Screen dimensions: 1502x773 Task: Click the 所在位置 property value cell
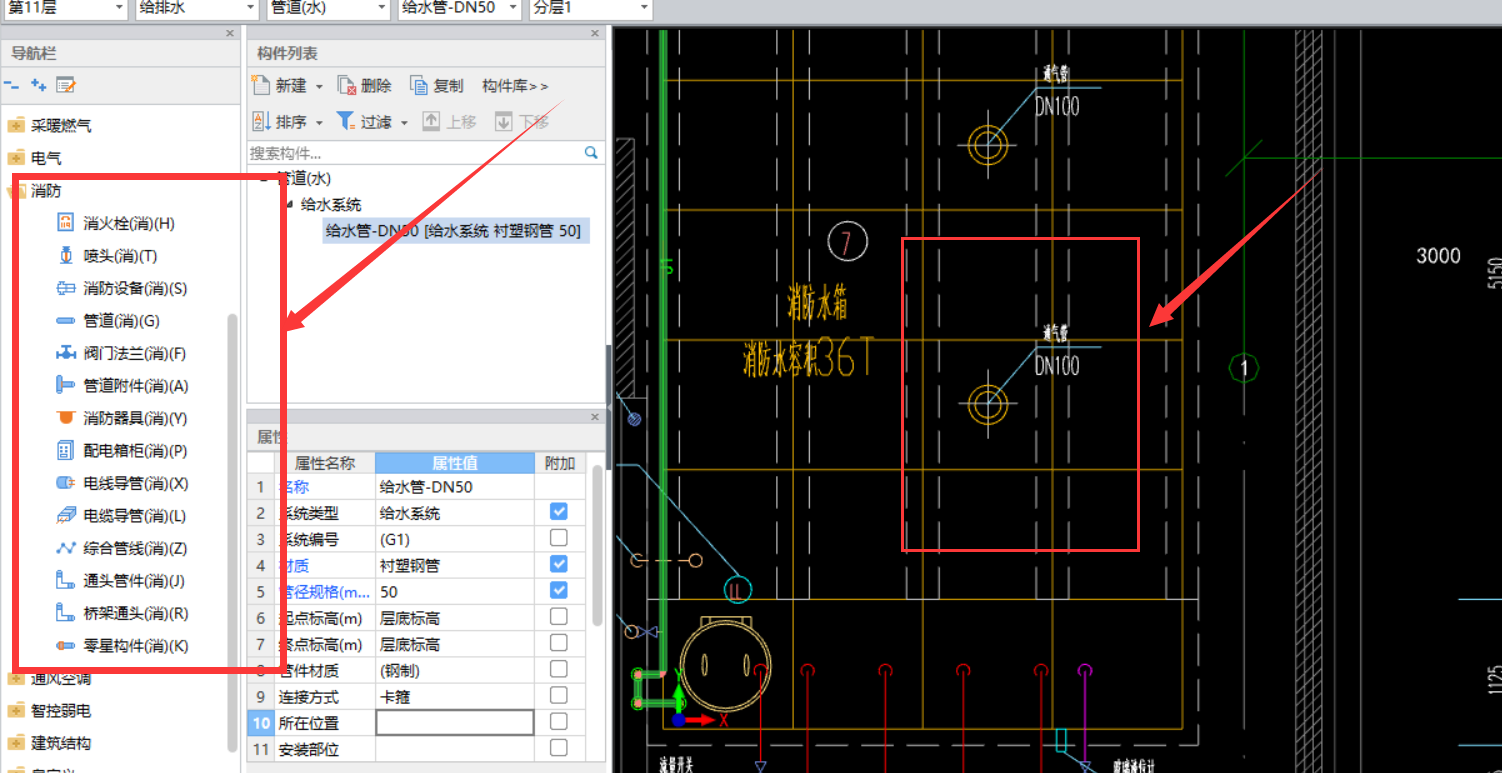pyautogui.click(x=455, y=722)
